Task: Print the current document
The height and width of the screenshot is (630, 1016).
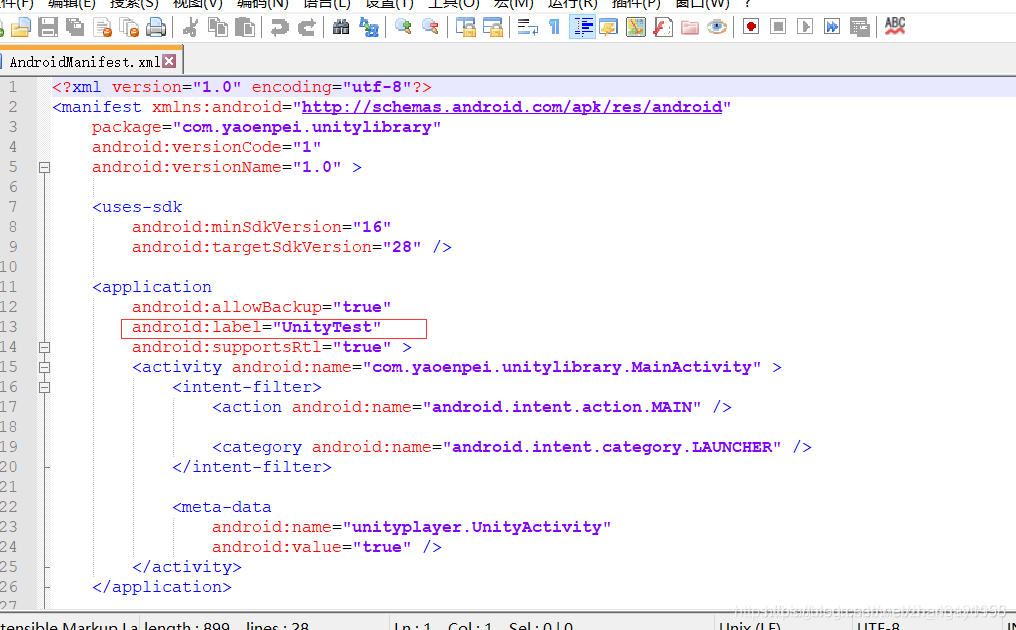Action: 156,27
